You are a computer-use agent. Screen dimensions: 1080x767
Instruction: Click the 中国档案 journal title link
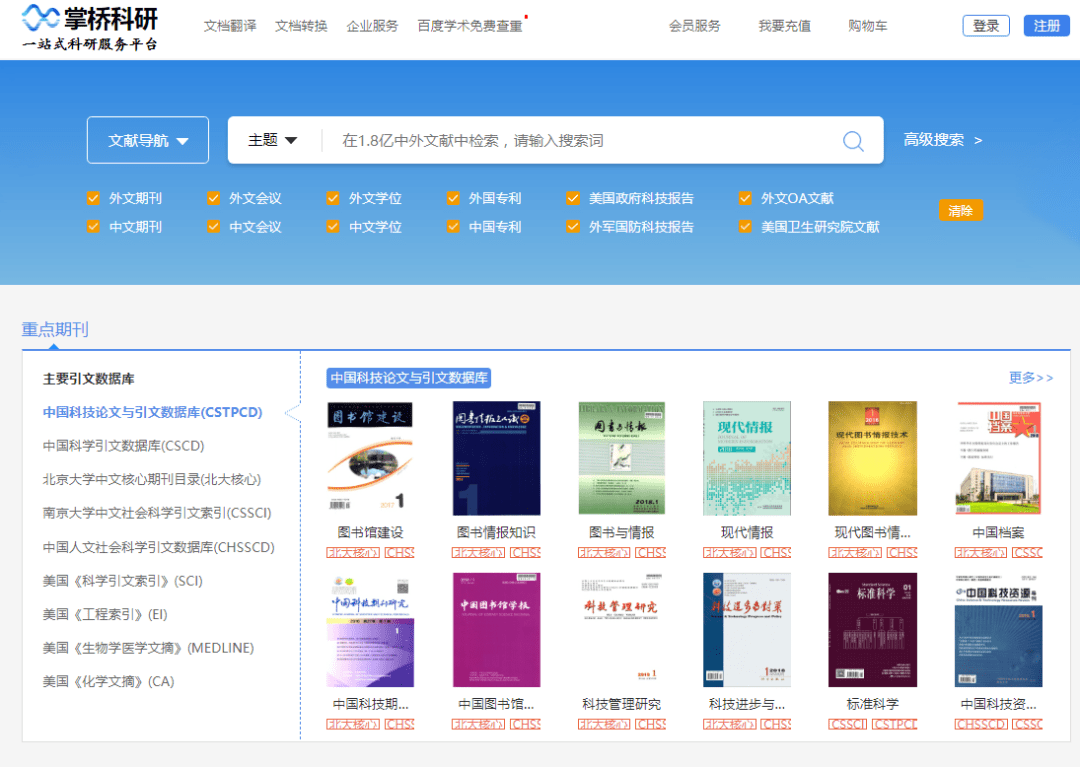click(998, 532)
